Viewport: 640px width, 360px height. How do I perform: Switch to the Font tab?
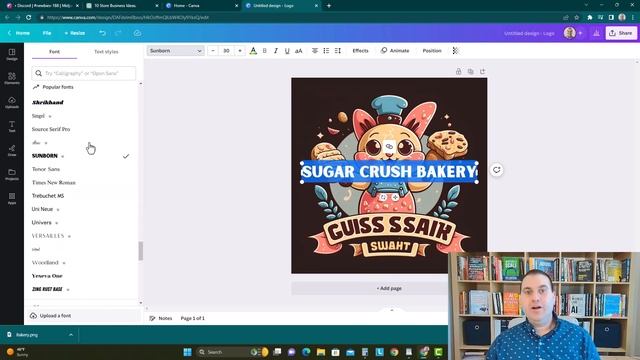coord(54,52)
